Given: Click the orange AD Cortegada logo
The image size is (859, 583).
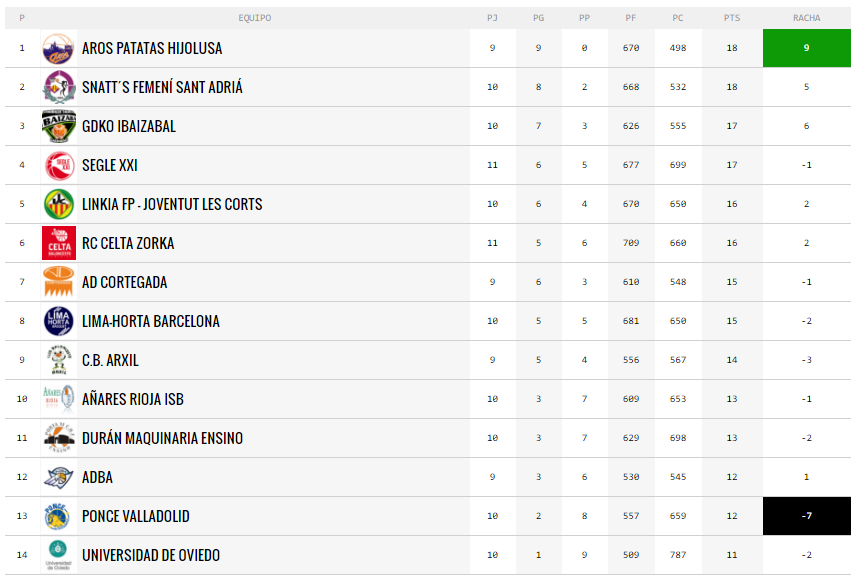Looking at the screenshot, I should click(x=59, y=282).
